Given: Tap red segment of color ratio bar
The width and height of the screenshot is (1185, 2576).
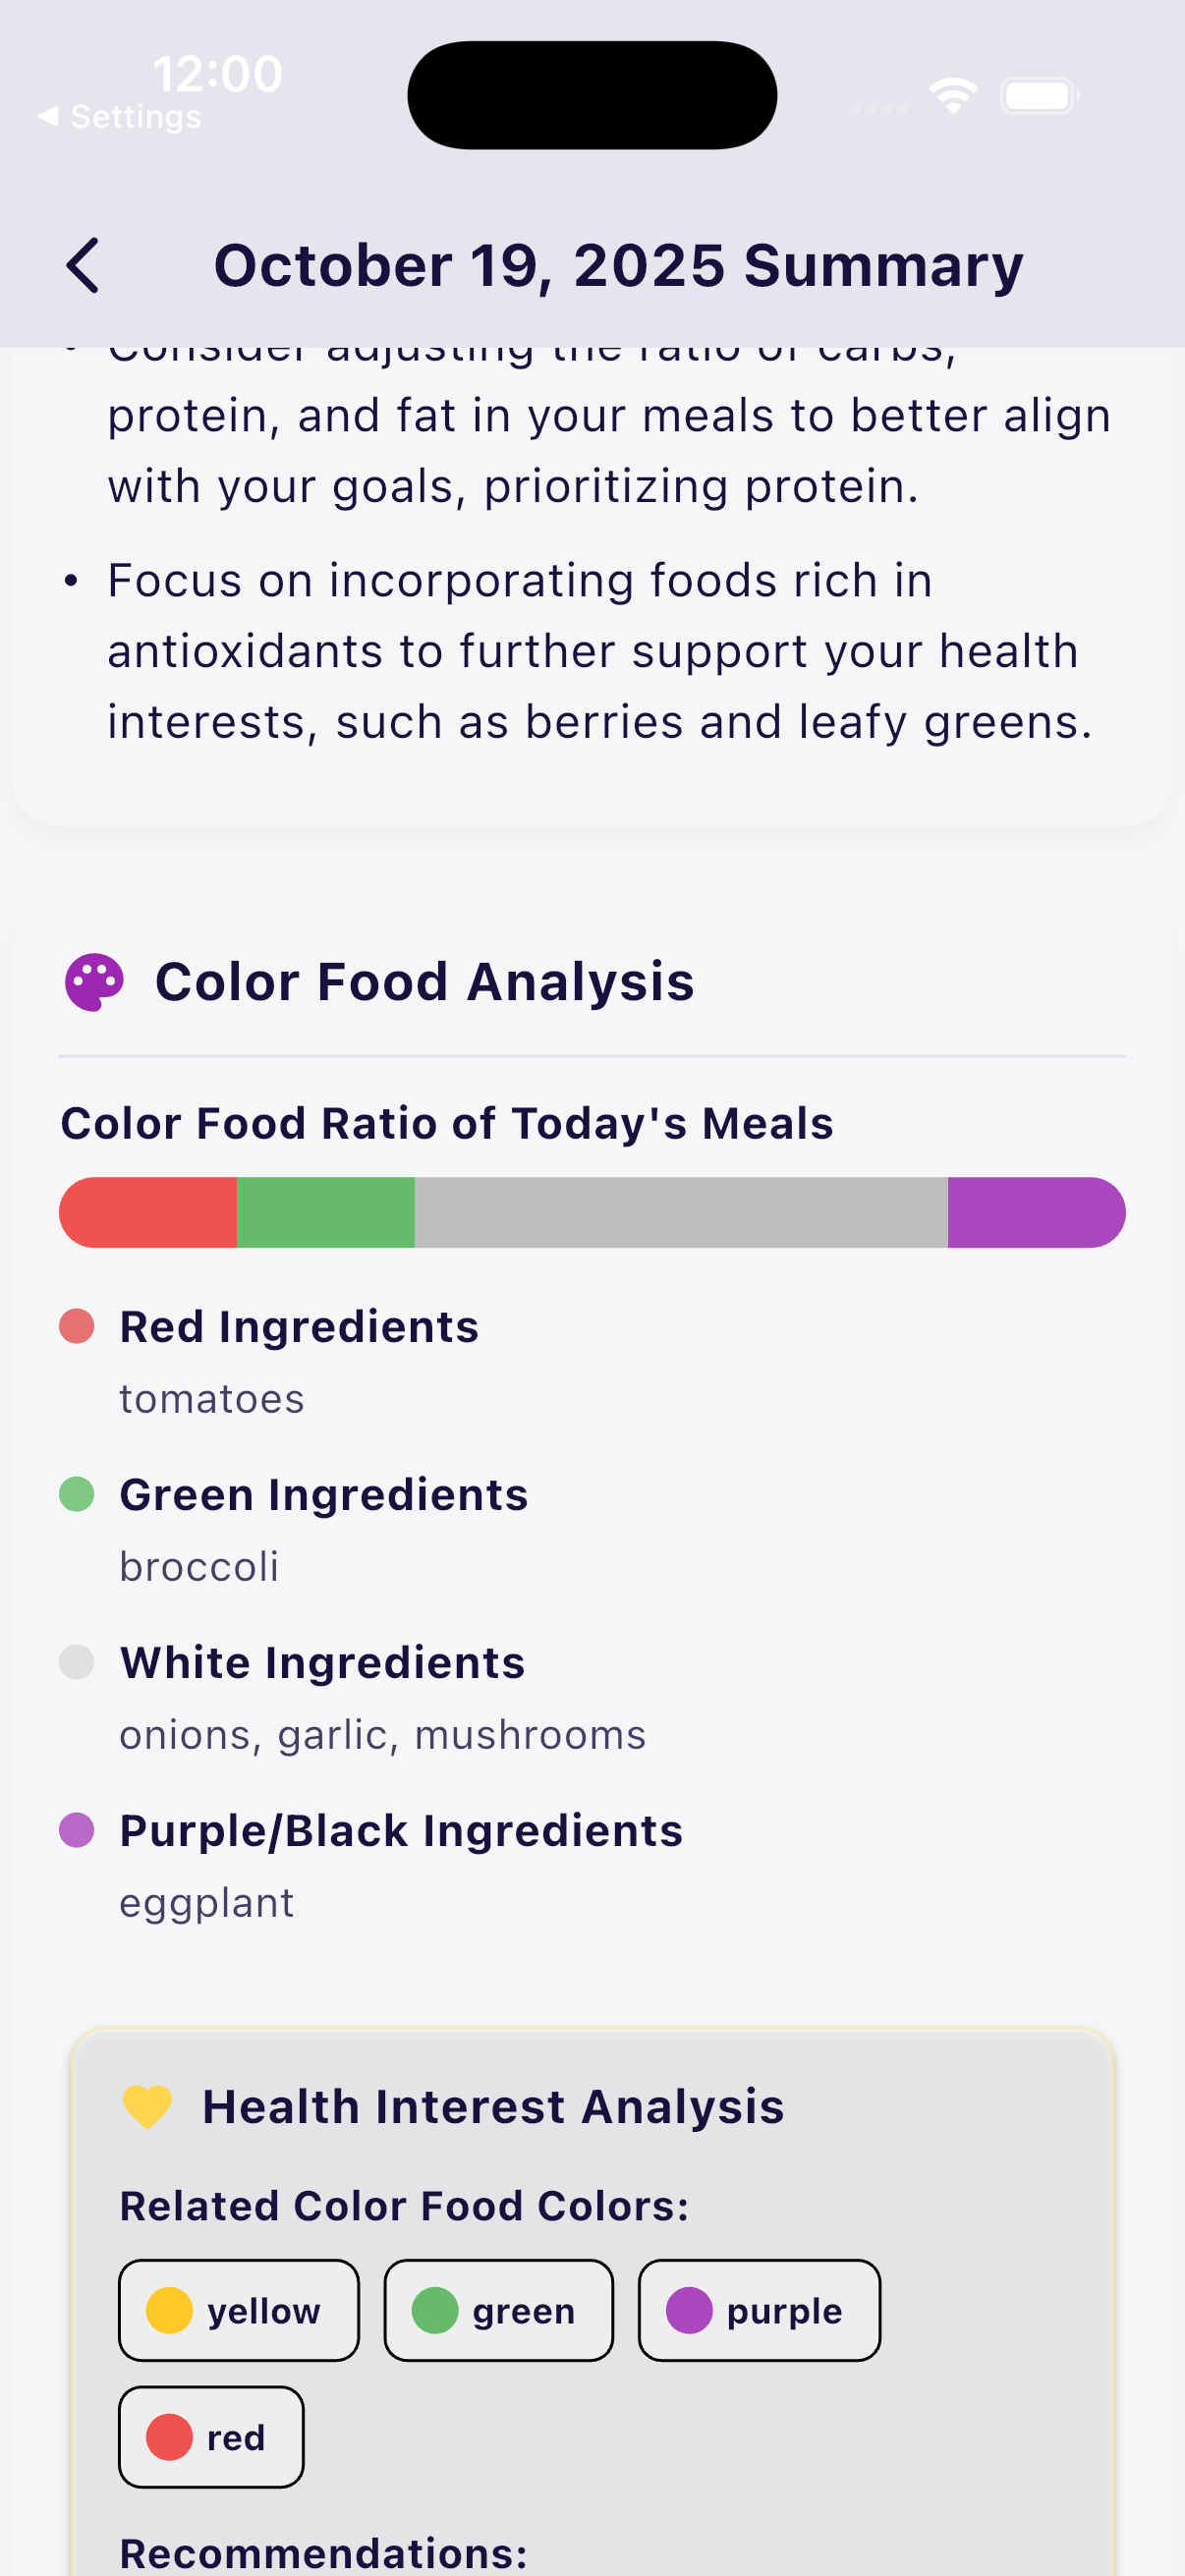Looking at the screenshot, I should point(150,1213).
